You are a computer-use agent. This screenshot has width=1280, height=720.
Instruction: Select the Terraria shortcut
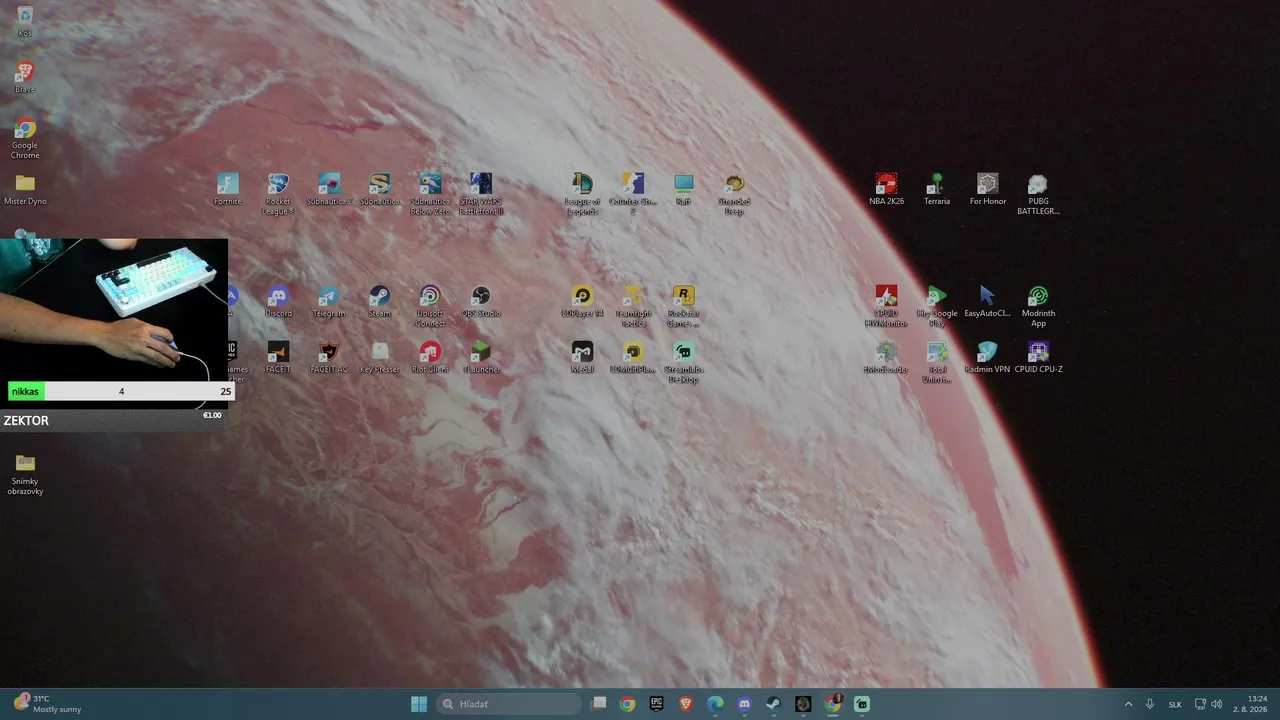click(x=937, y=189)
